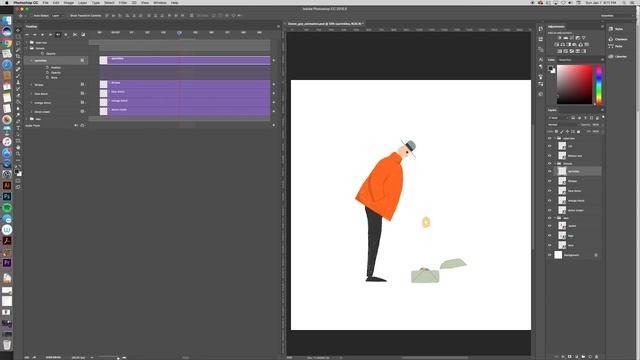
Task: Expand the orange donut track in Timeline
Action: pyautogui.click(x=31, y=102)
